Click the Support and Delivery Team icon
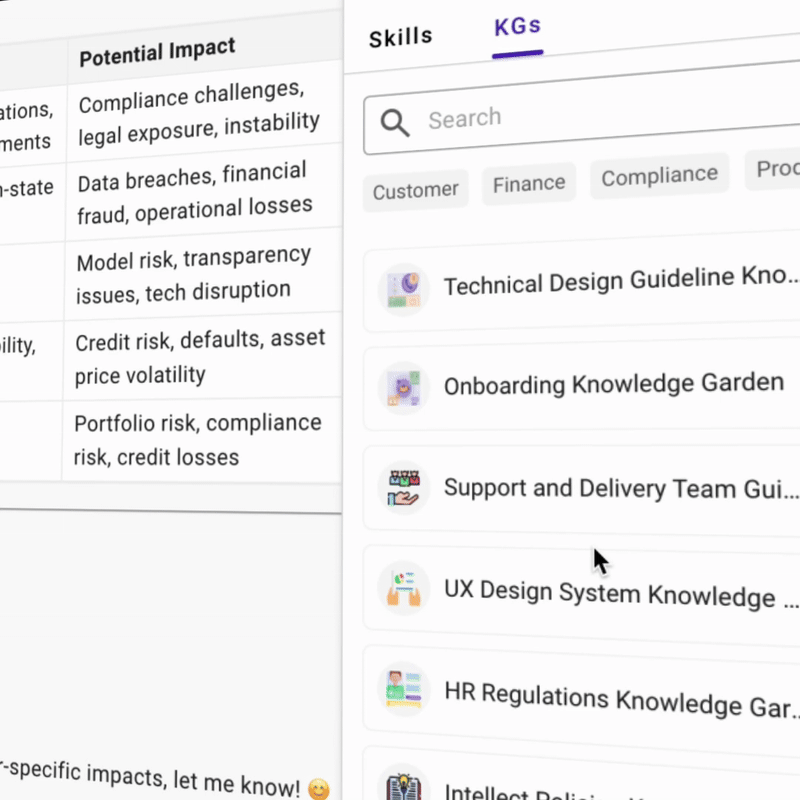Viewport: 800px width, 800px height. point(404,489)
